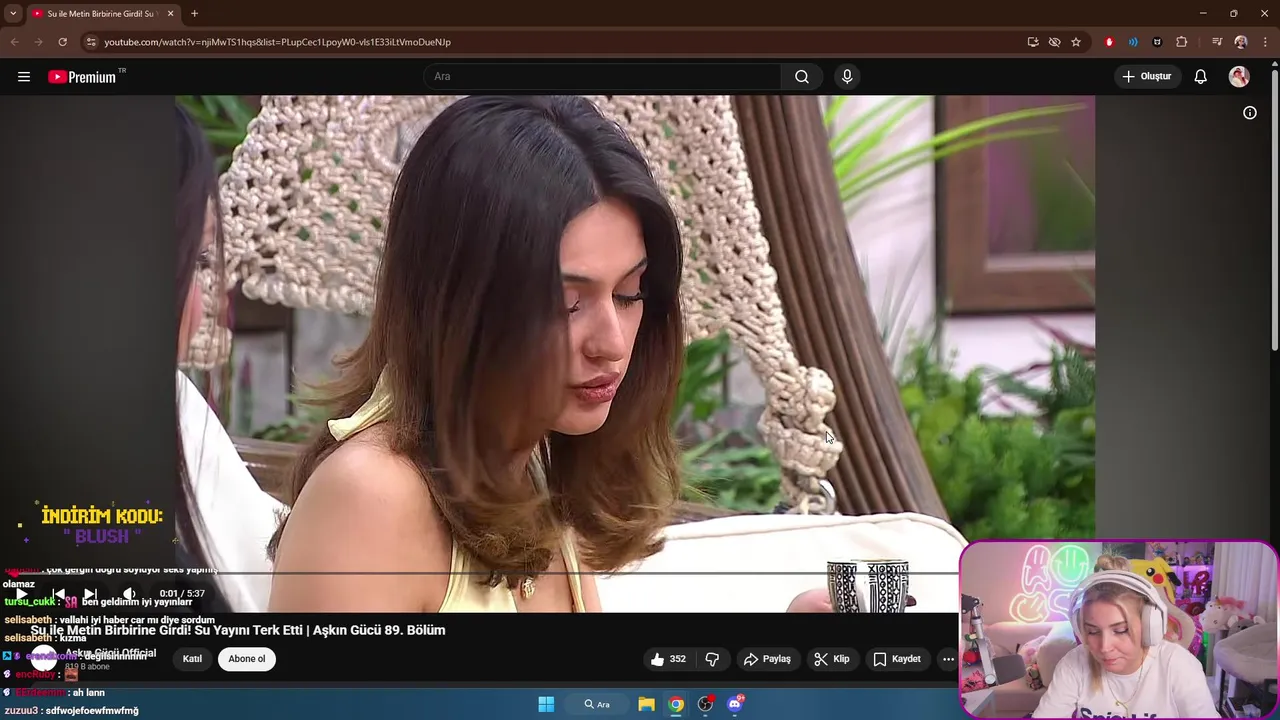
Task: Start voice search with microphone icon
Action: click(847, 77)
